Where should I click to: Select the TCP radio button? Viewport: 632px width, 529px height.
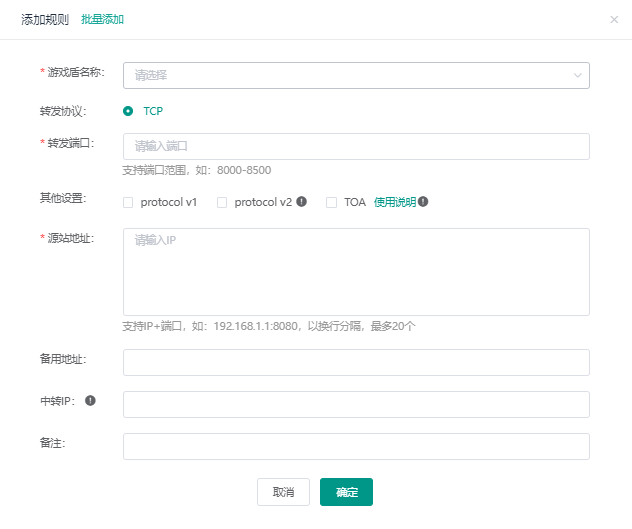128,111
